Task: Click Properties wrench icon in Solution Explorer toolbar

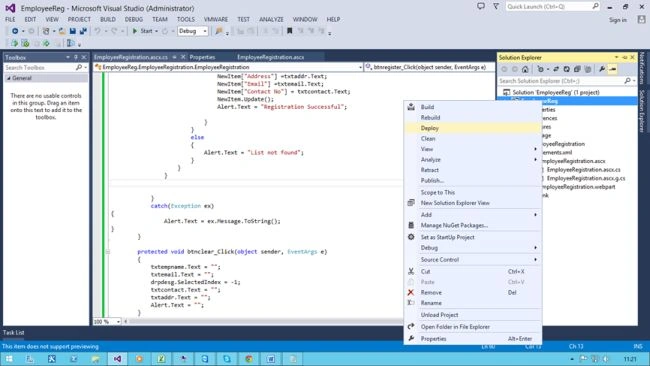Action: [602, 69]
